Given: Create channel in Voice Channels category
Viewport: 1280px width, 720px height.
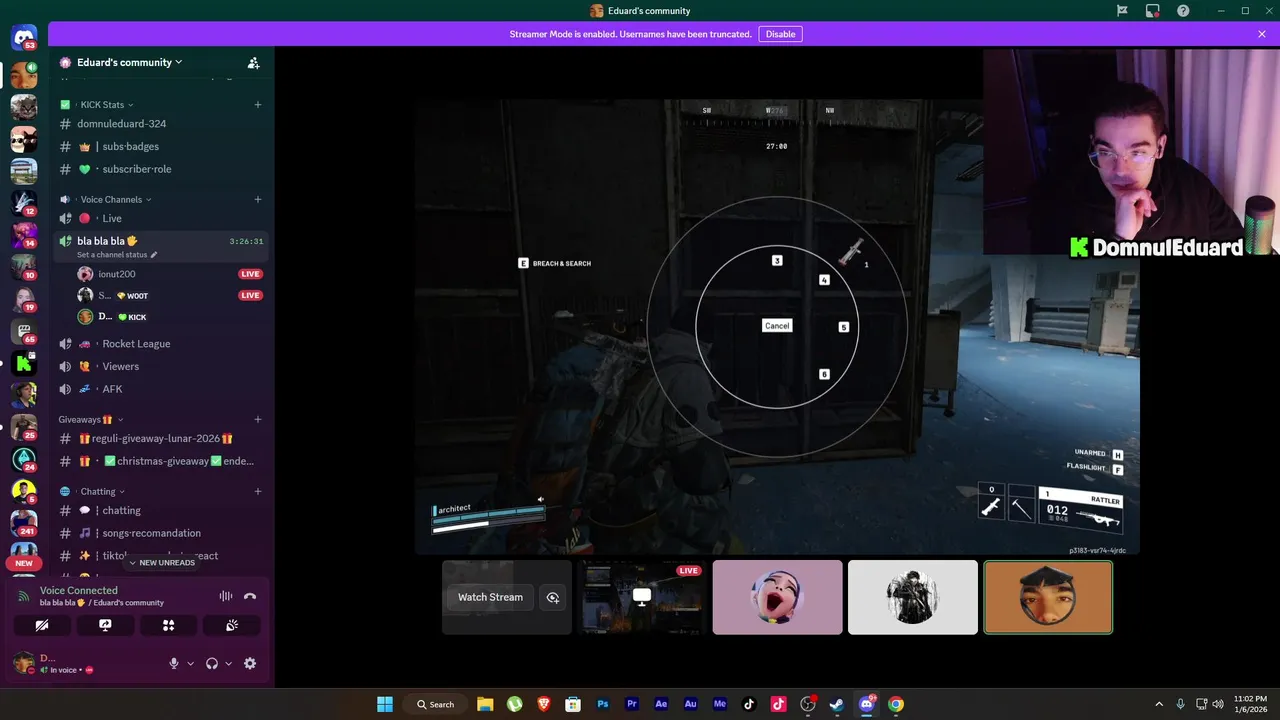Looking at the screenshot, I should 258,199.
